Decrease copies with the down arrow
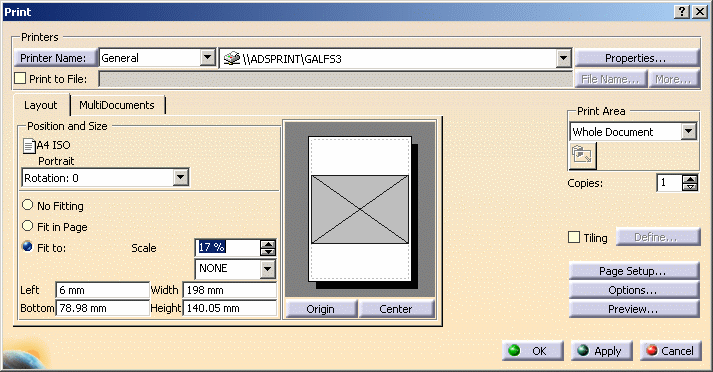 [x=690, y=186]
